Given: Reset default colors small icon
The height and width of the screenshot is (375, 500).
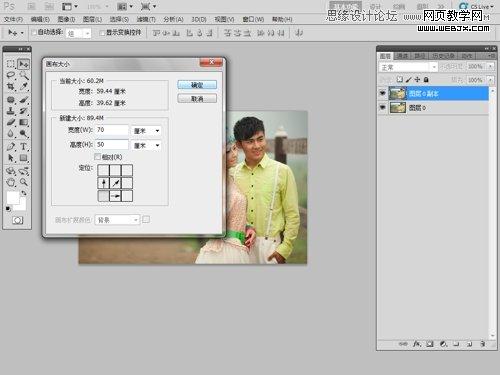Looking at the screenshot, I should (8, 209).
